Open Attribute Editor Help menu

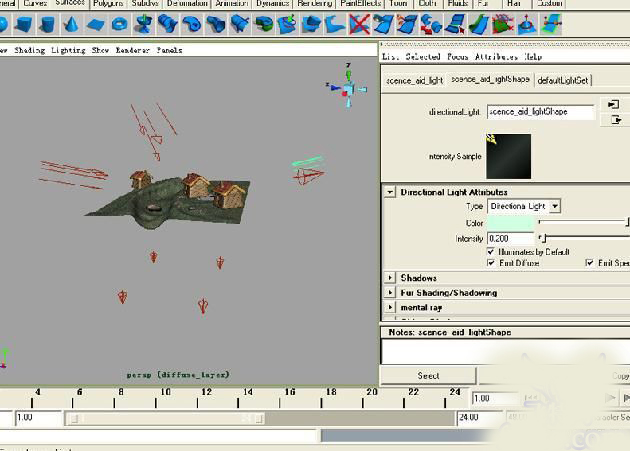533,57
